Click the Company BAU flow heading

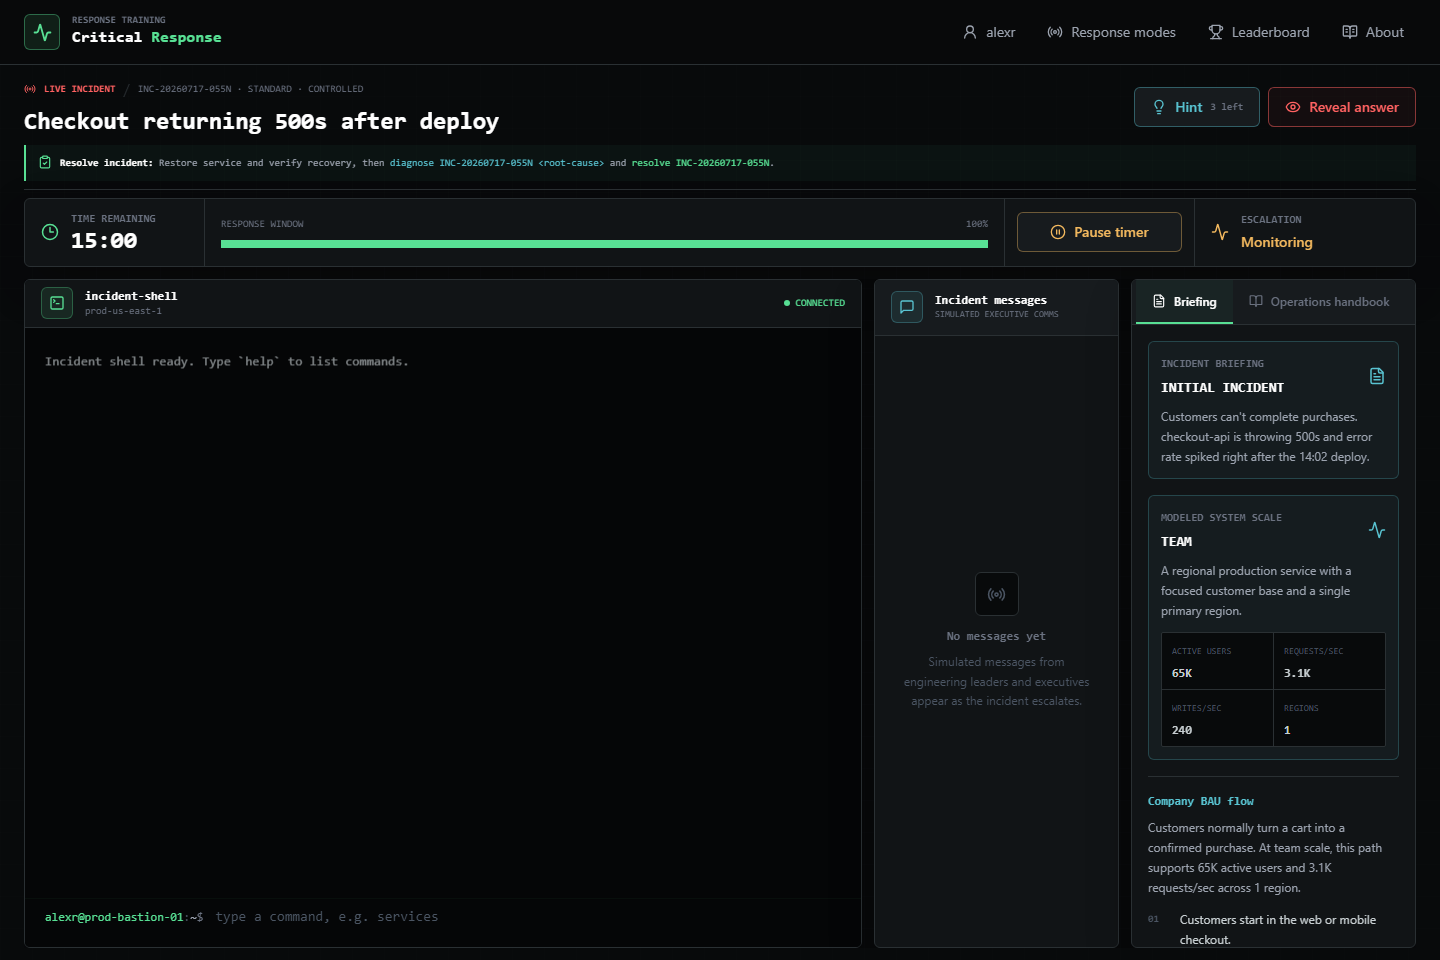1201,801
